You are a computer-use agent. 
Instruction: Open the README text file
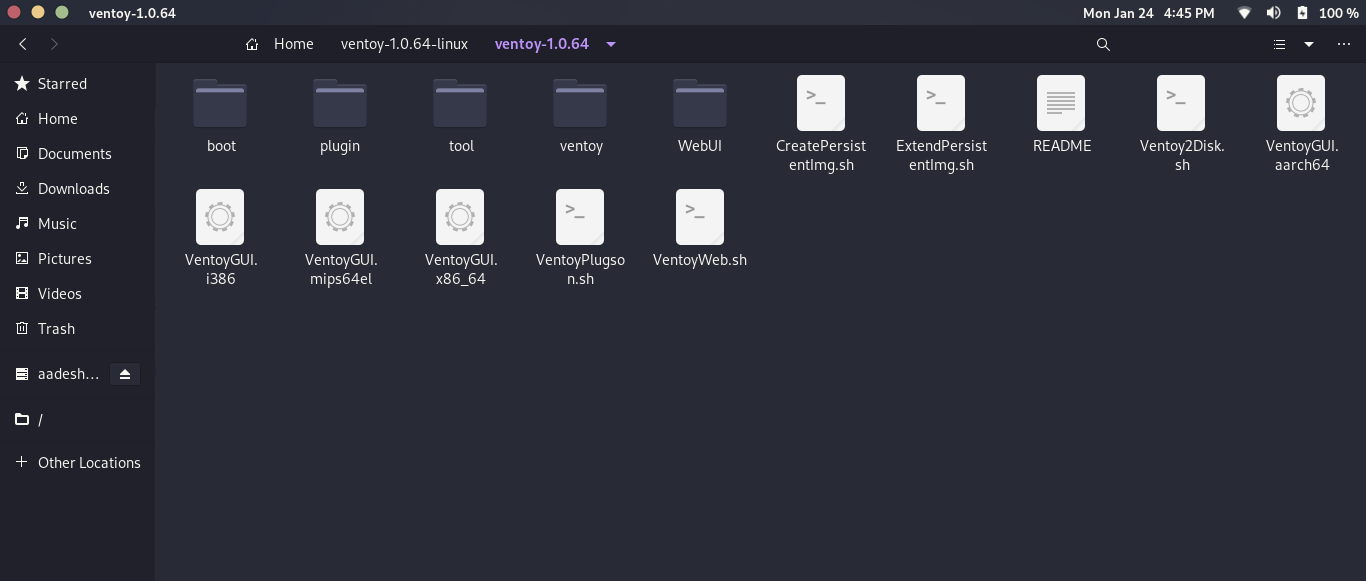click(1061, 104)
